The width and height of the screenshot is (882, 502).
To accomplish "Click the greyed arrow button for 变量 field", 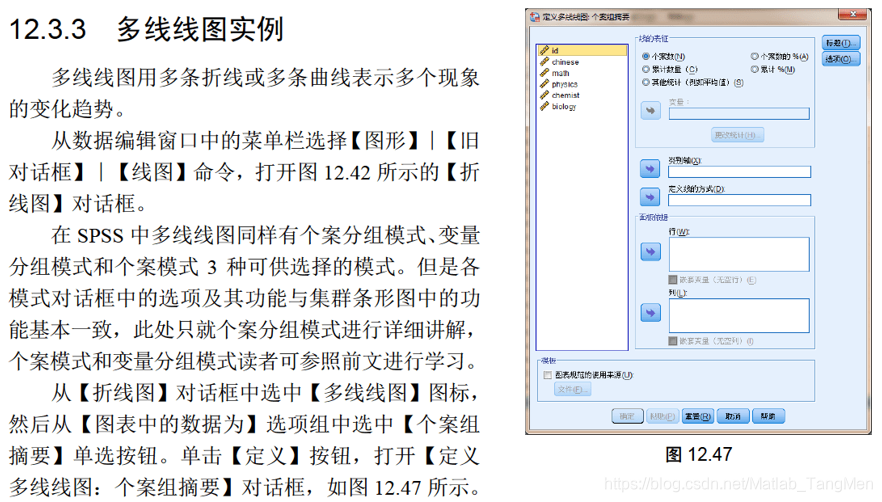I will click(x=650, y=110).
